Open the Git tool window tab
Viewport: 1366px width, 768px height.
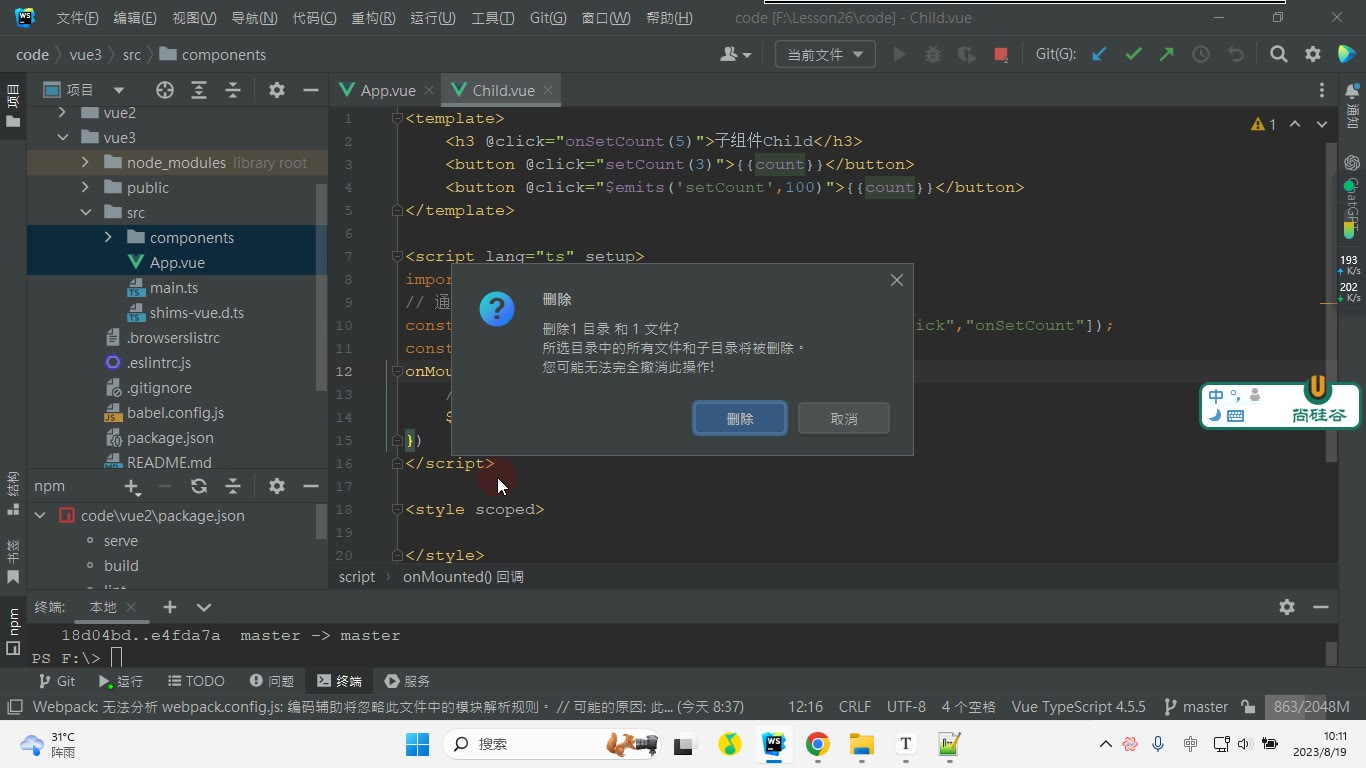tap(57, 681)
